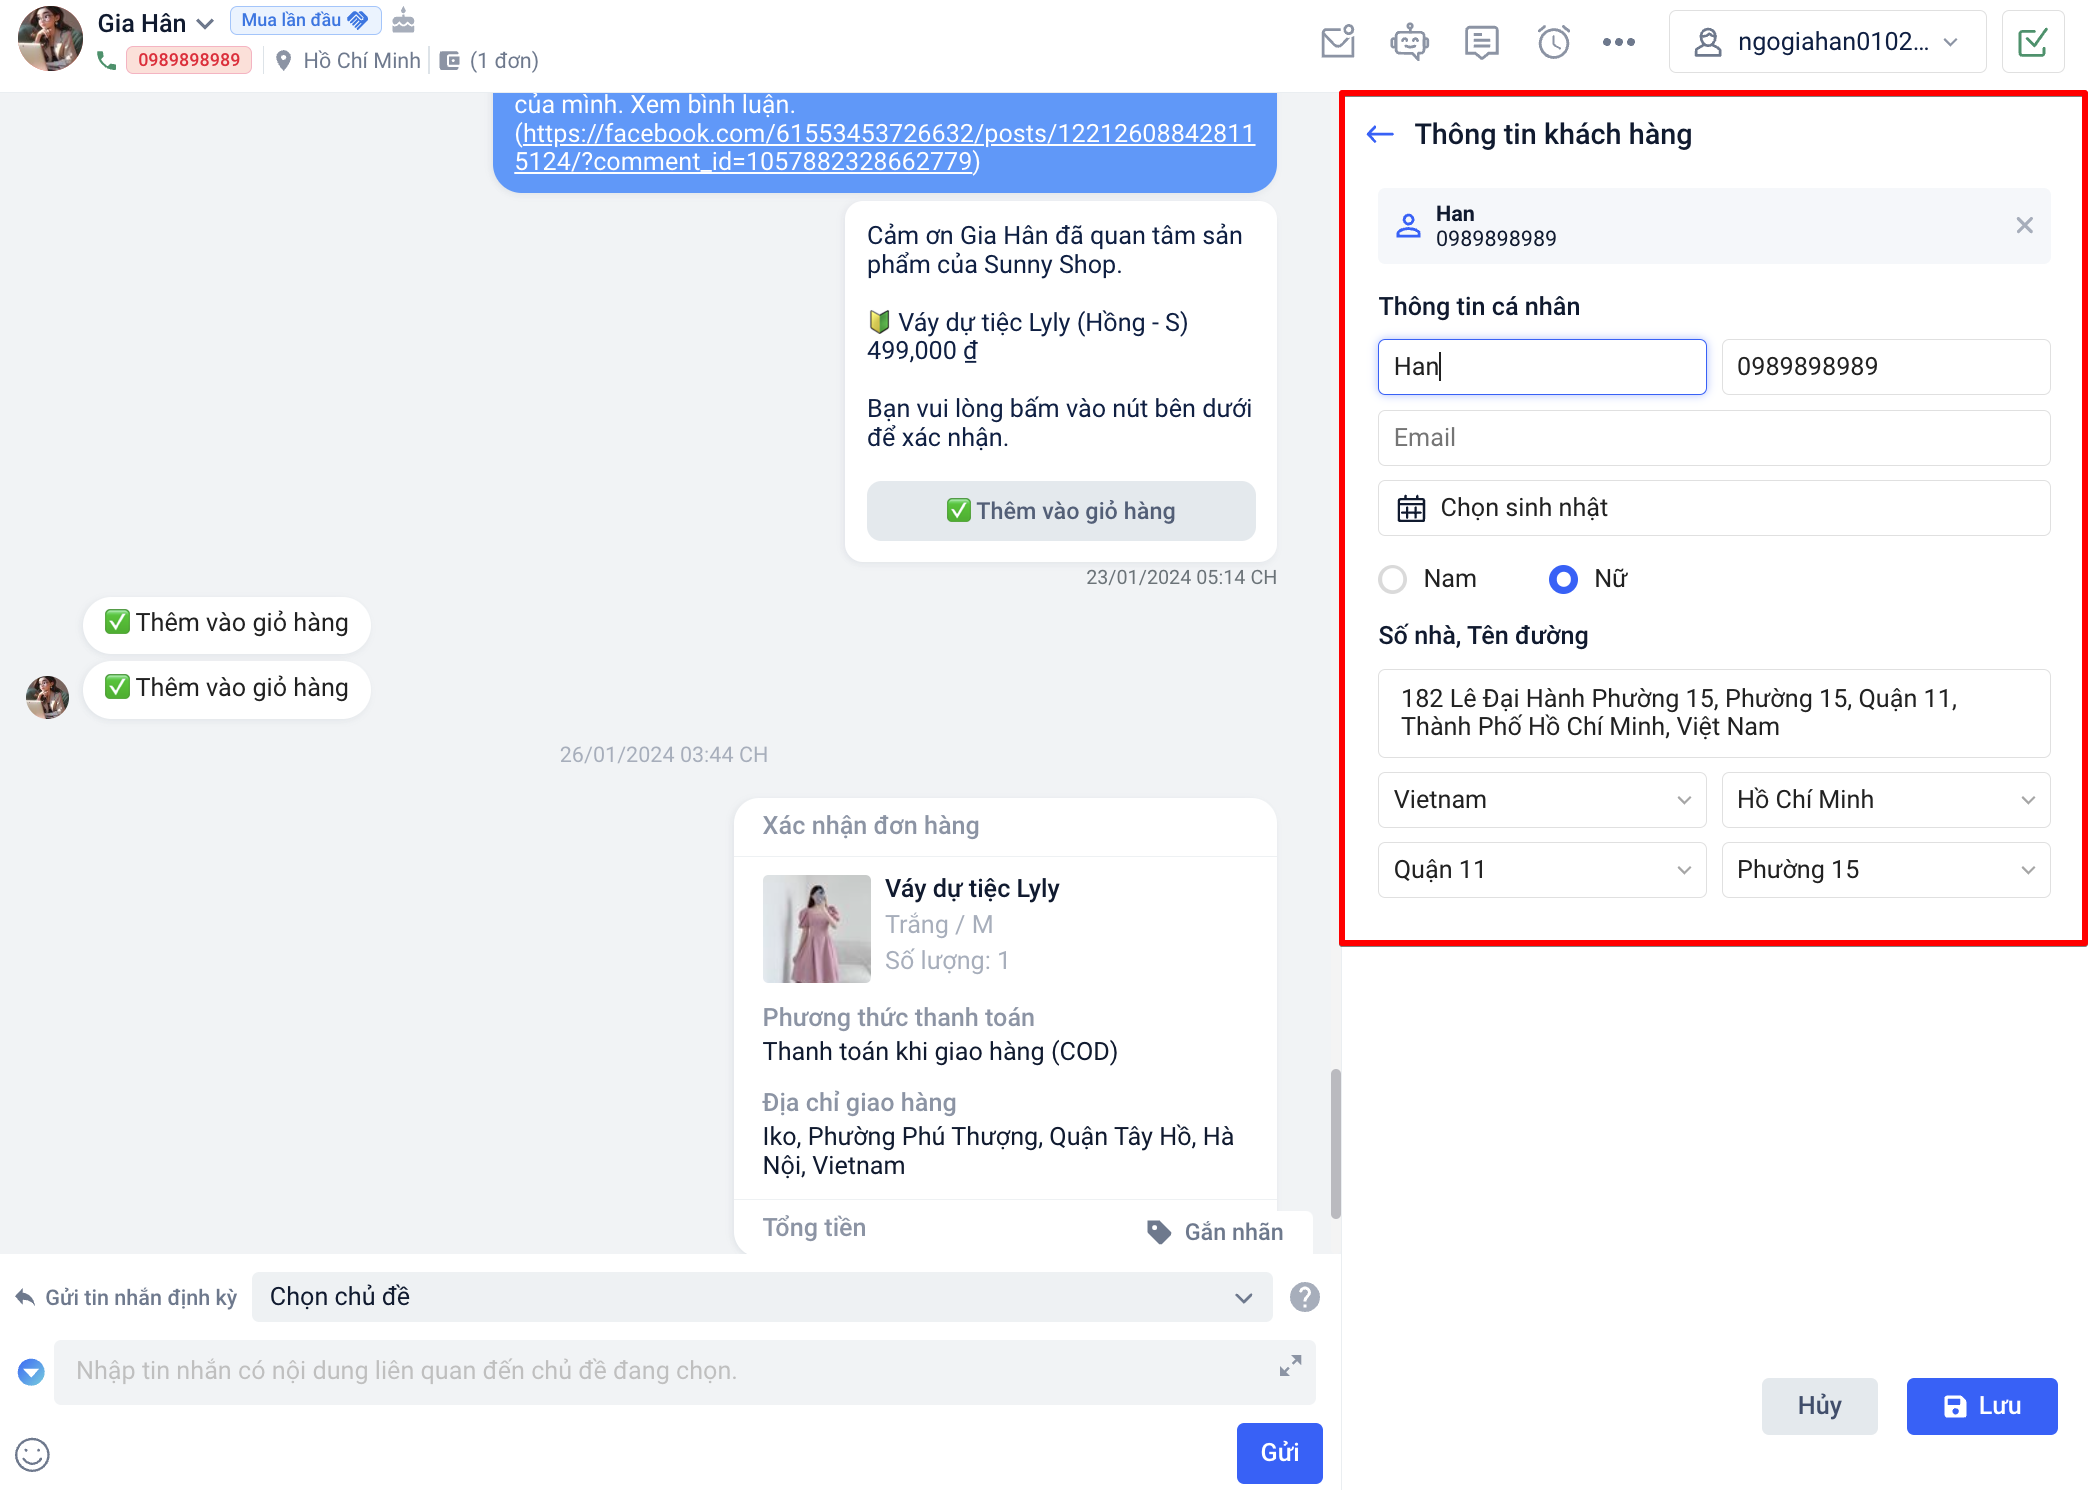Viewport: 2092px width, 1490px height.
Task: Click the Hủy cancel button
Action: (1819, 1406)
